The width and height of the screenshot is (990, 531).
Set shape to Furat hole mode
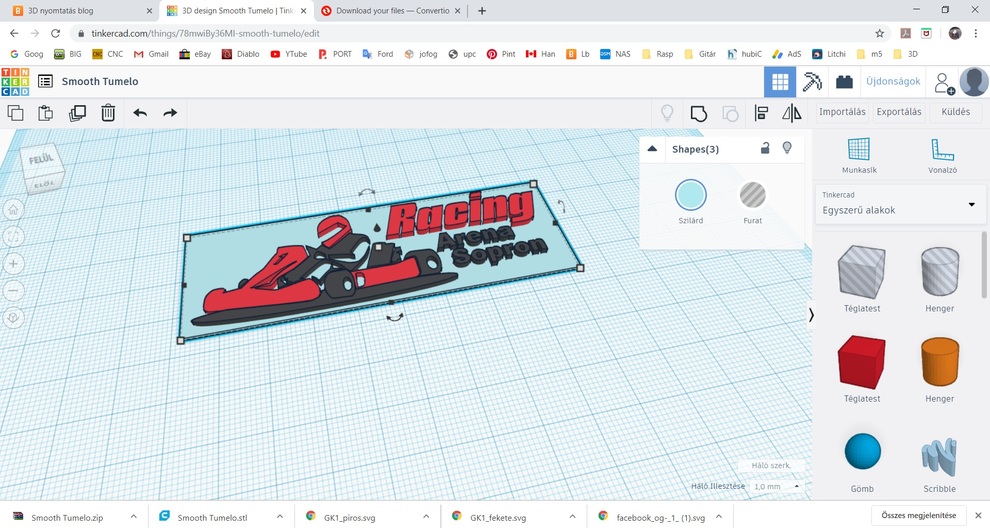coord(753,194)
